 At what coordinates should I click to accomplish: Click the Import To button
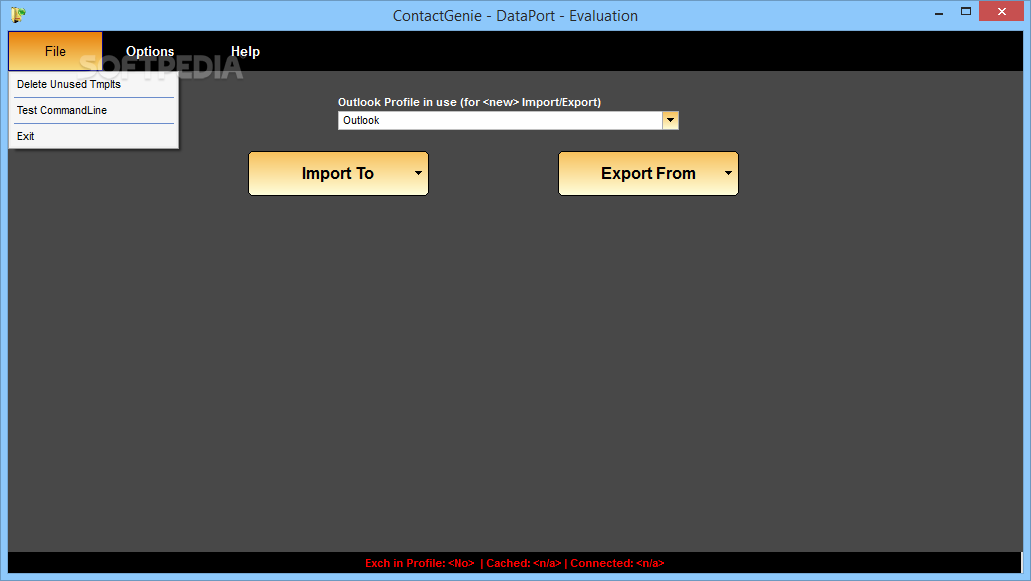(x=338, y=174)
